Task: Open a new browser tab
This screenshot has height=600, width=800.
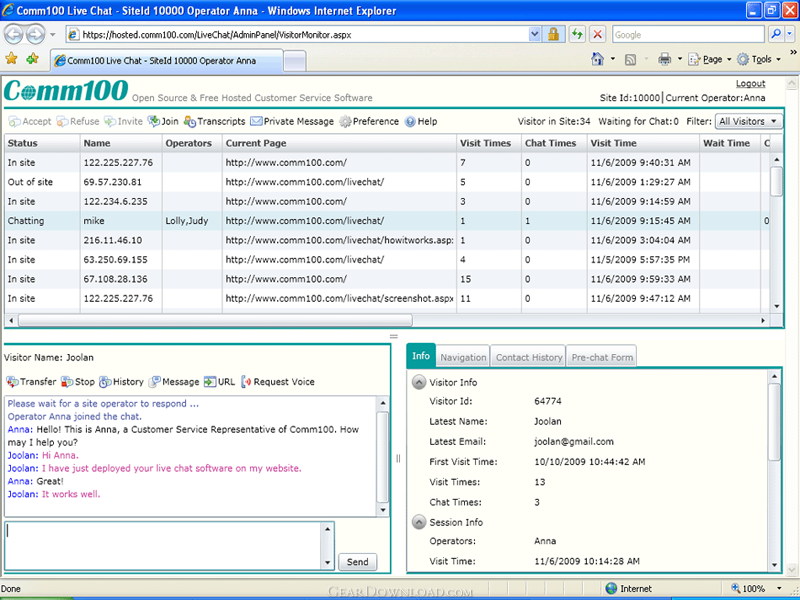Action: (295, 61)
